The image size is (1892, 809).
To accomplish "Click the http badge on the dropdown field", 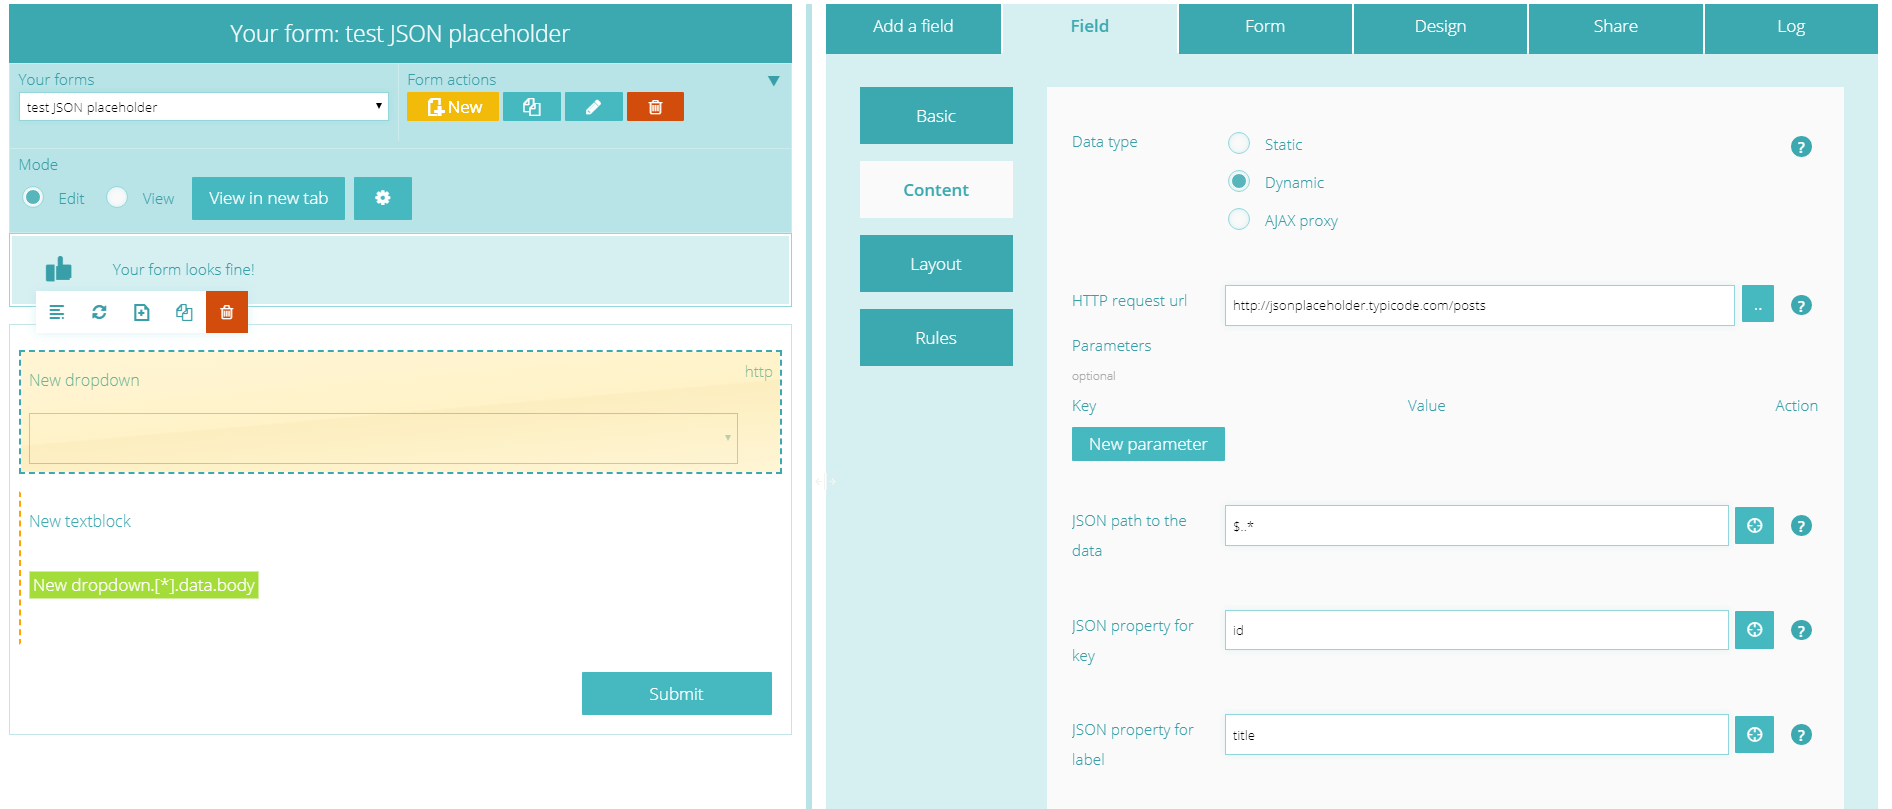I will (758, 372).
